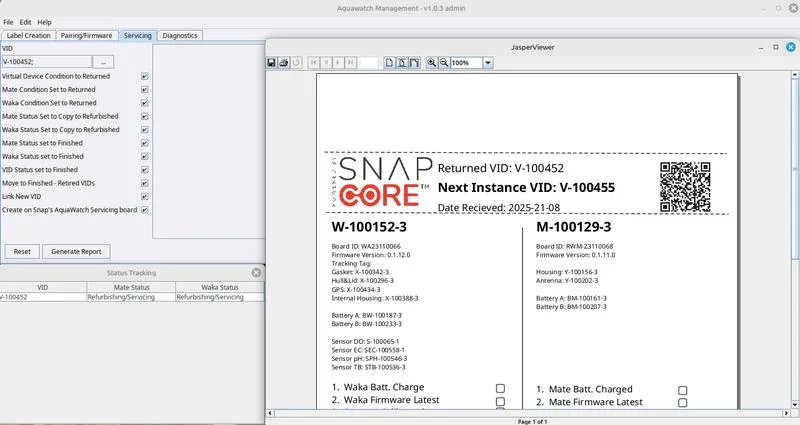
Task: Open the Edit menu
Action: click(x=26, y=22)
